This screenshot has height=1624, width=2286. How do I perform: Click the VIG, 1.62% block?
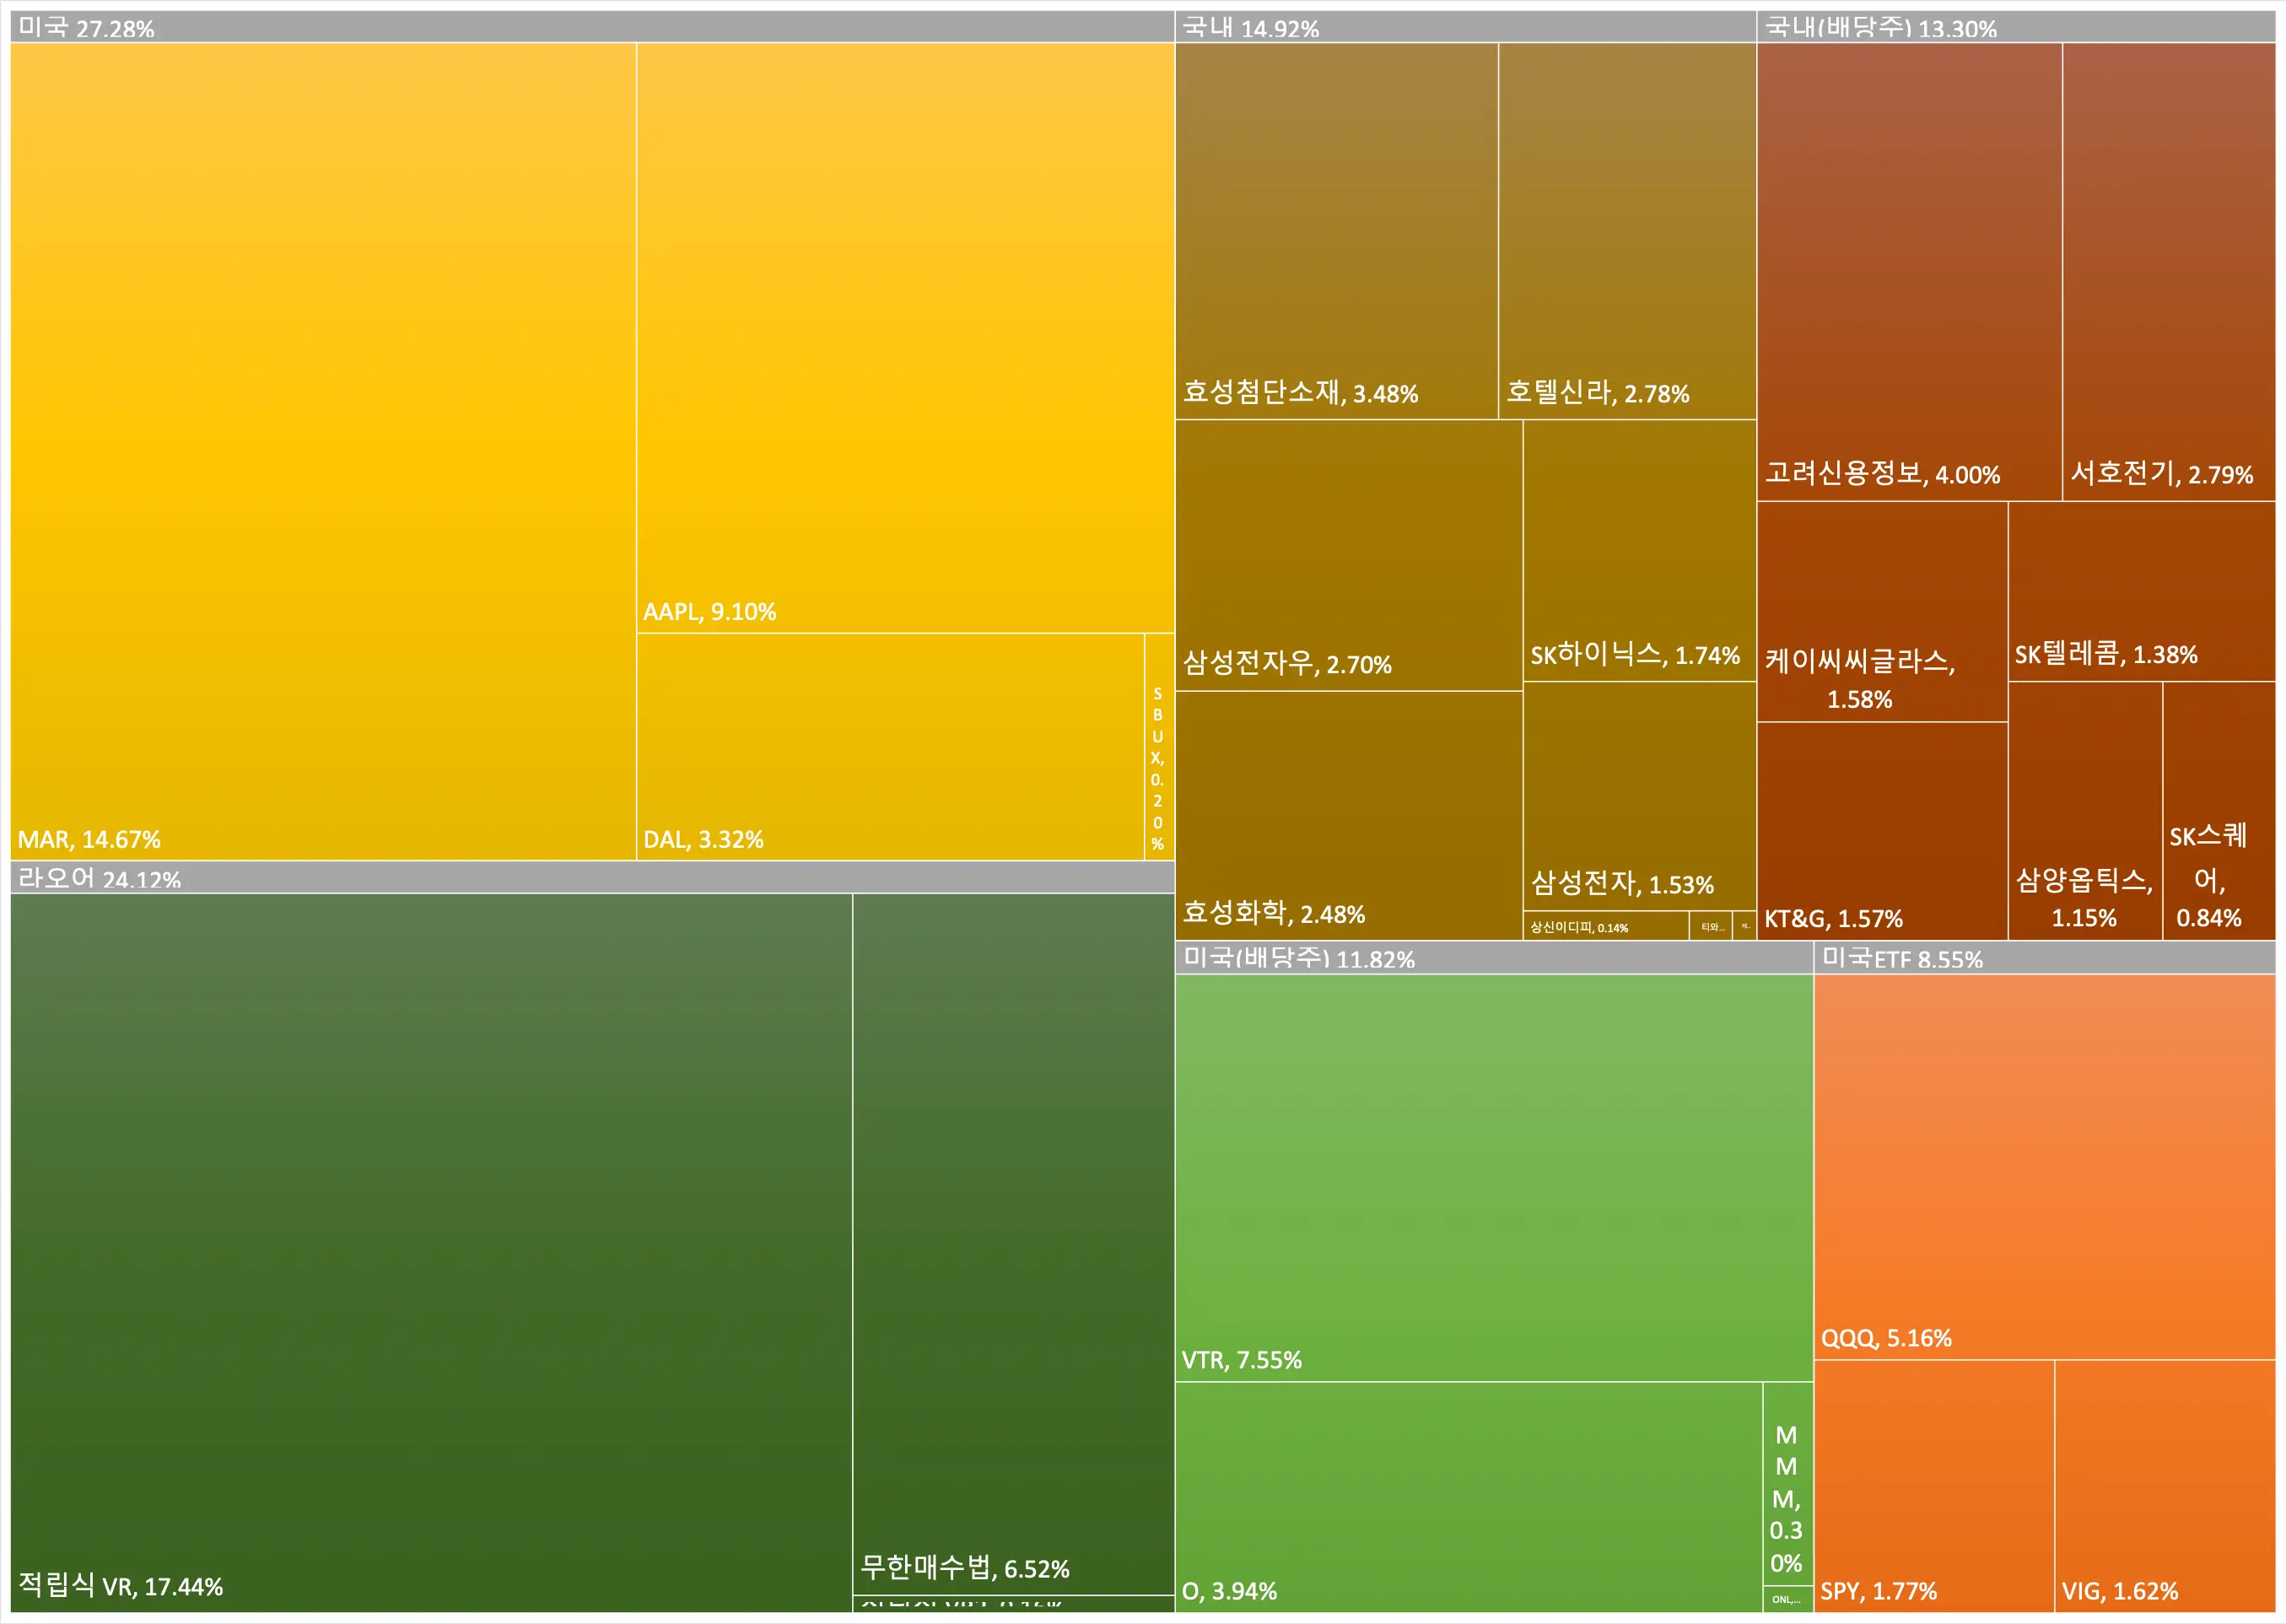2165,1485
